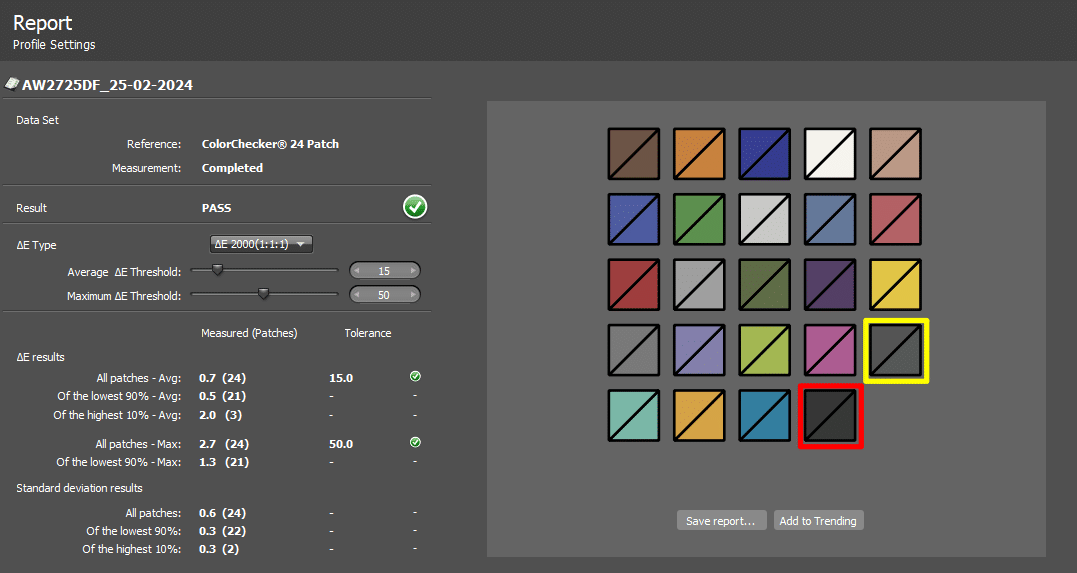1077x573 pixels.
Task: Select the red-bordered black patch
Action: click(830, 416)
